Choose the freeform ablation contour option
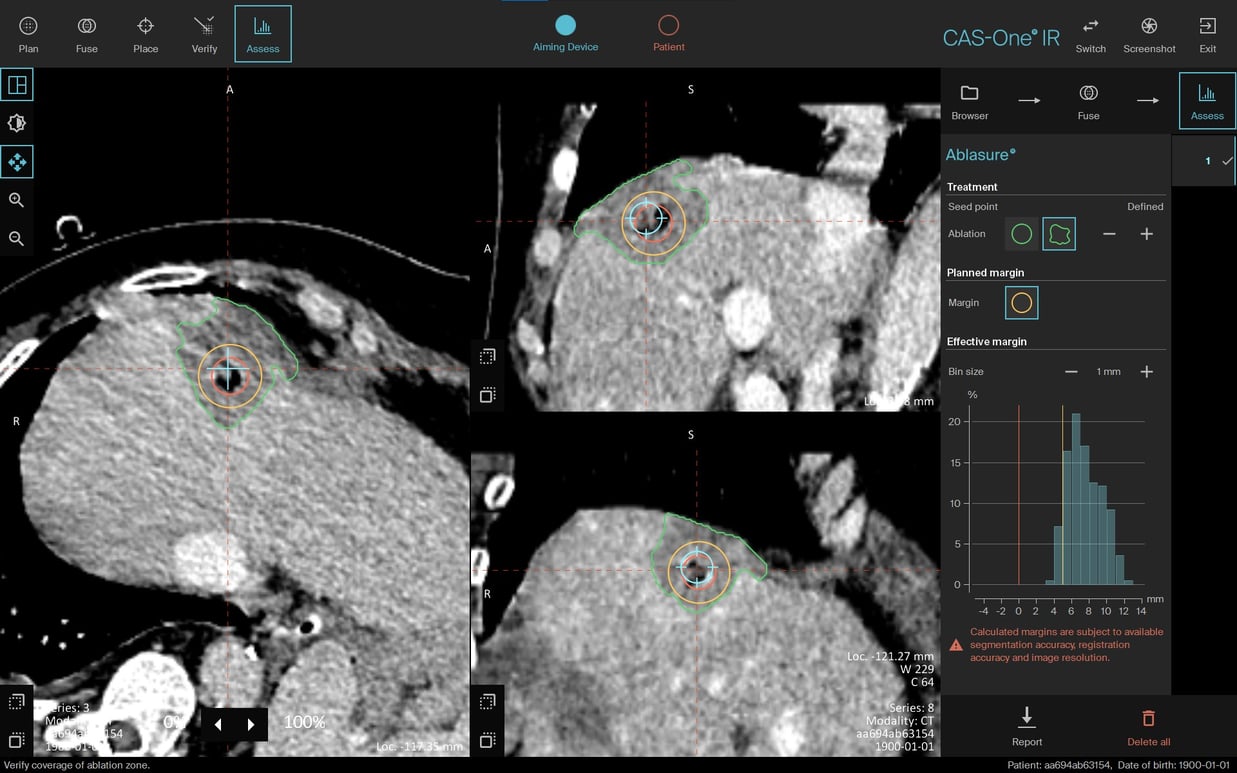The height and width of the screenshot is (773, 1237). point(1059,234)
